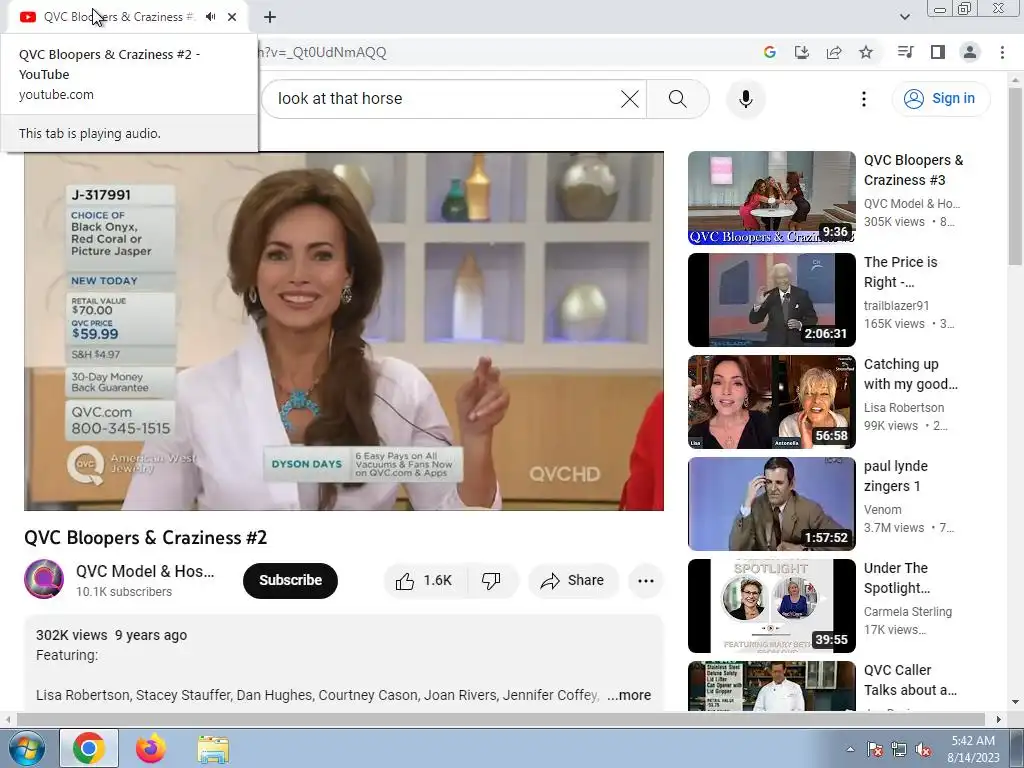
Task: Click the left arrow of horizontal scrollbar
Action: coord(7,719)
